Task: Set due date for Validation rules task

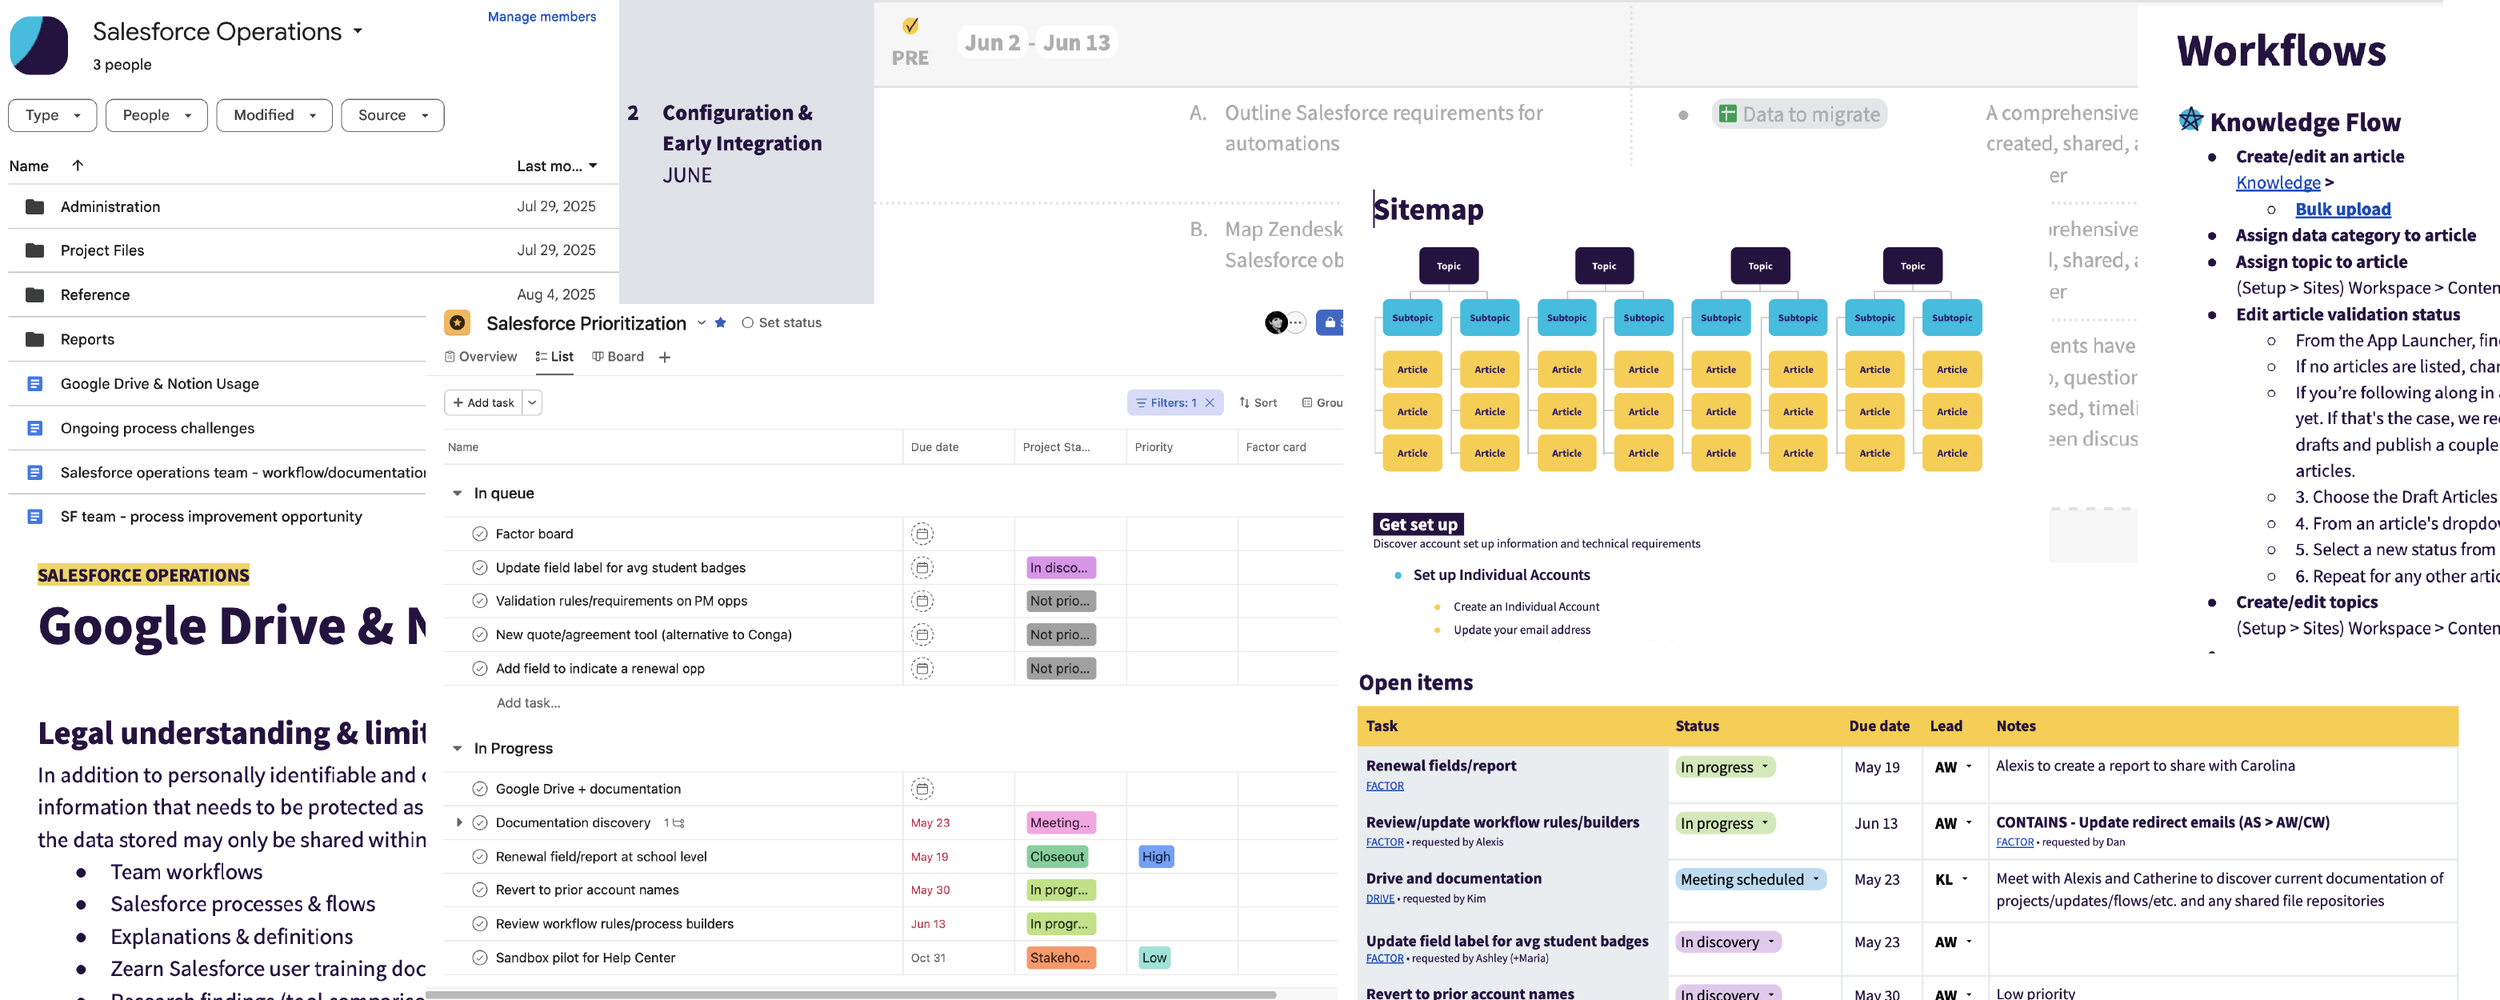Action: [922, 601]
